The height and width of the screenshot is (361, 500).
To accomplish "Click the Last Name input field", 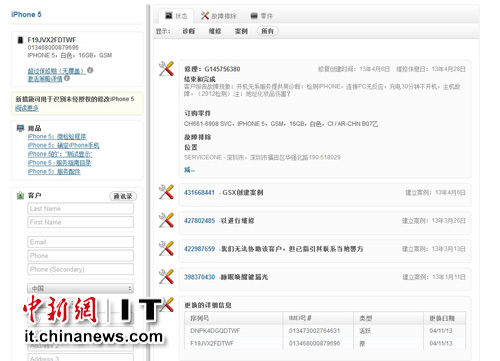I will point(81,209).
